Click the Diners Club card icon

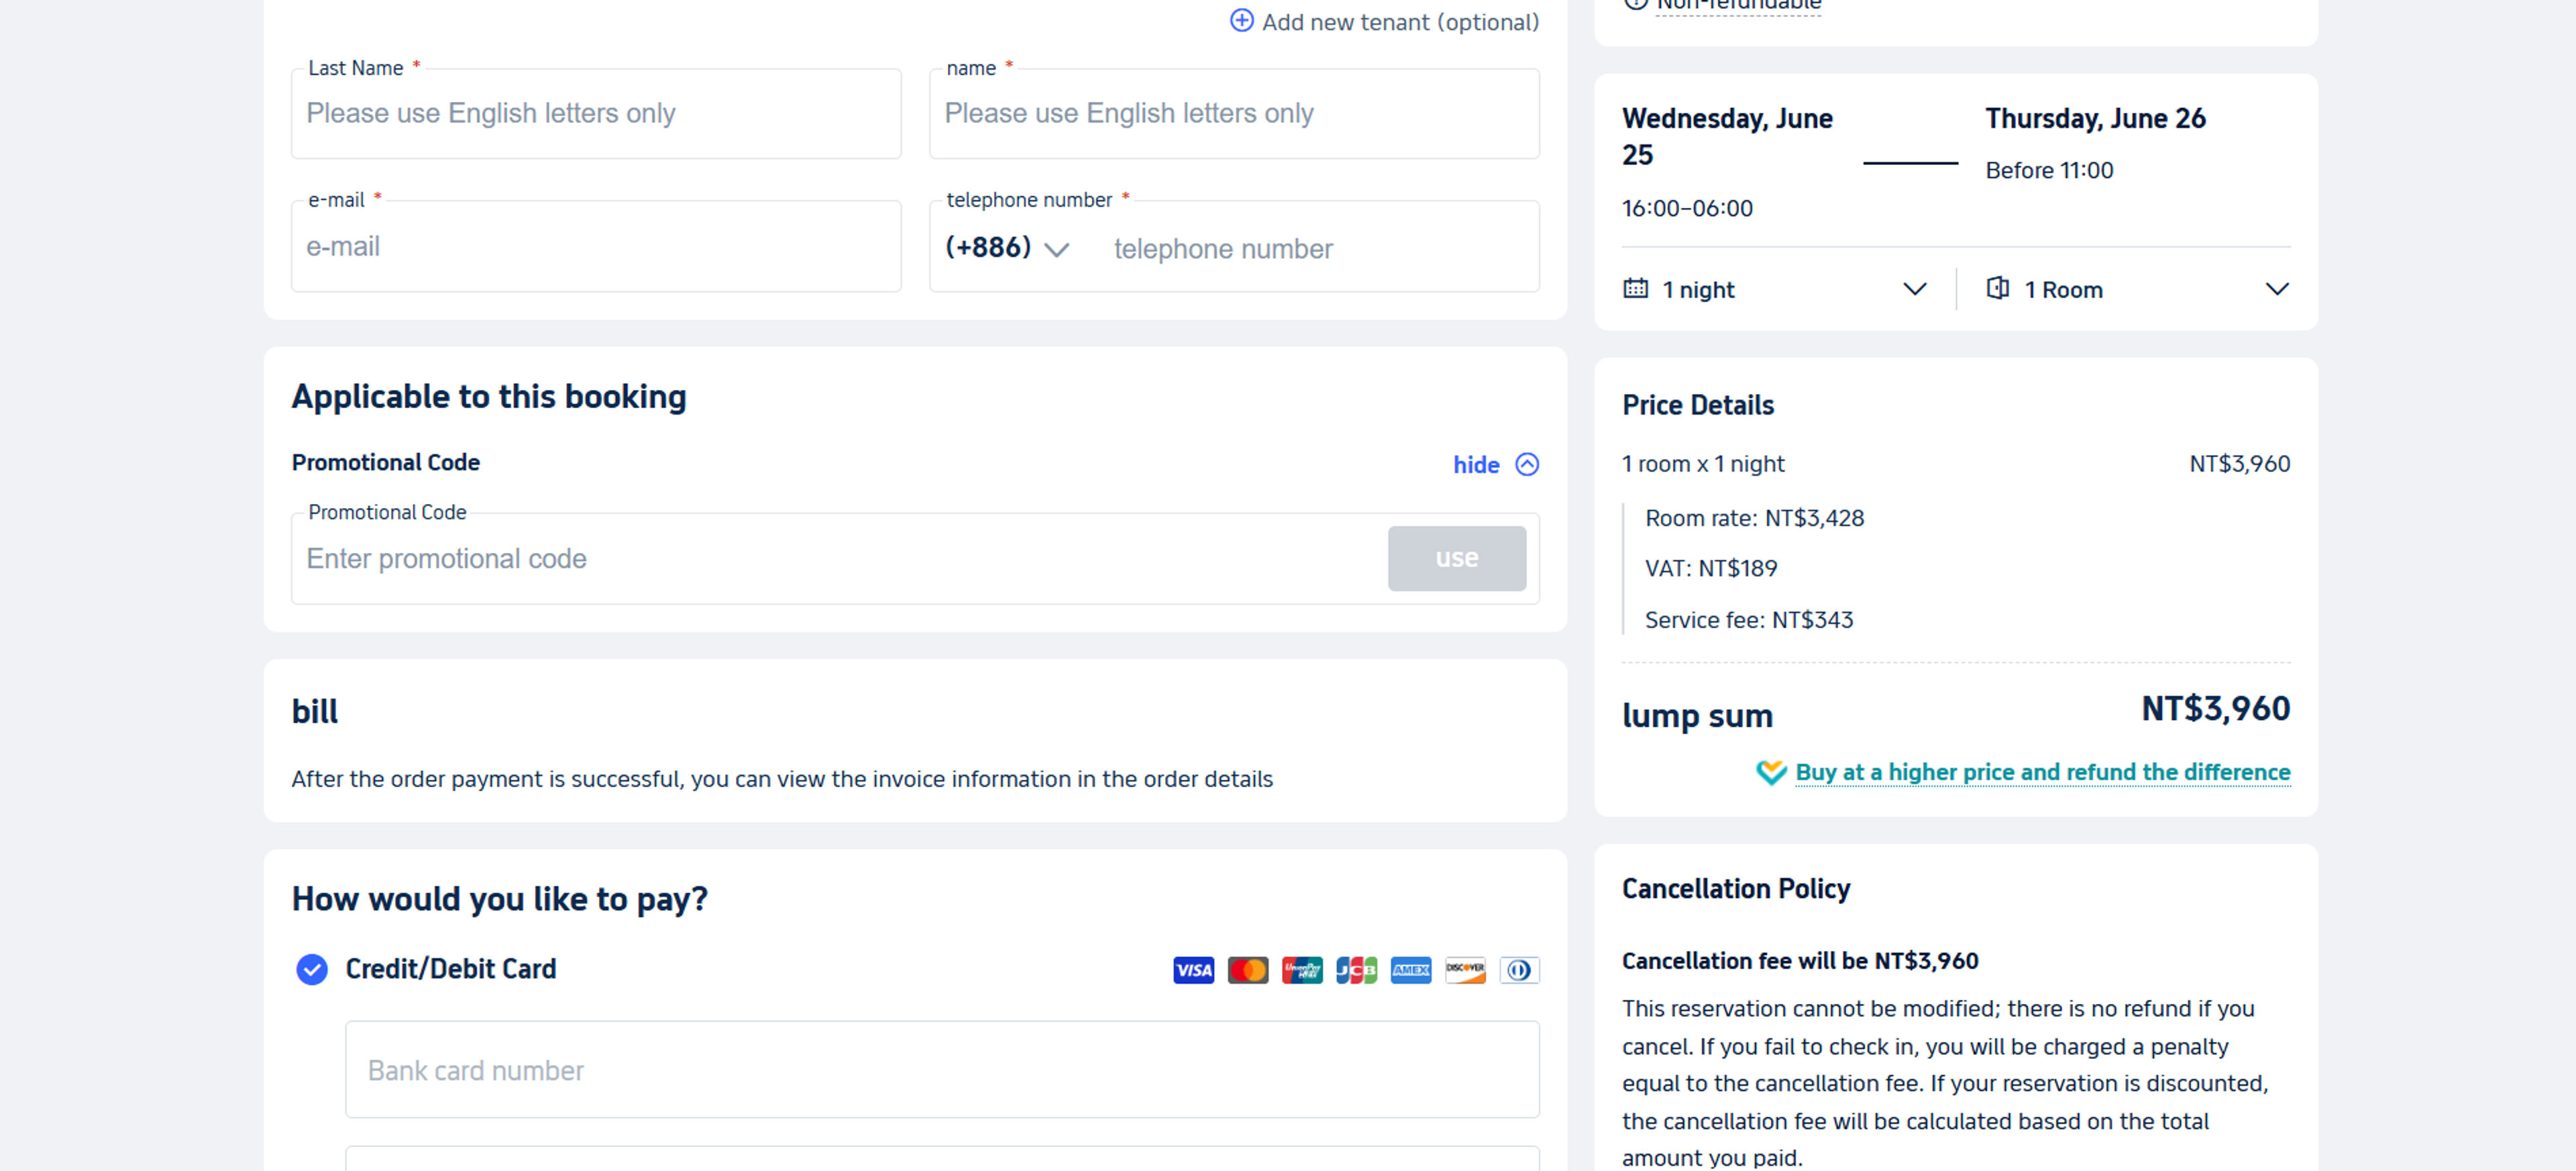click(x=1519, y=969)
